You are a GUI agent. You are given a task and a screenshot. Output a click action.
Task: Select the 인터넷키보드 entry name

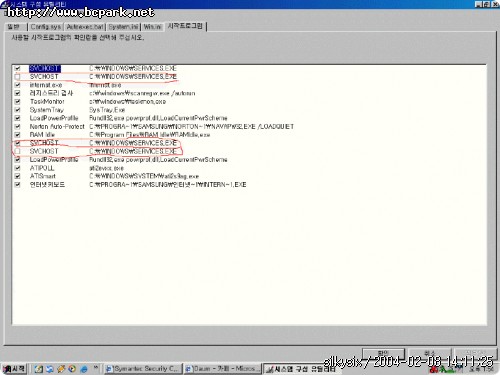tap(47, 185)
